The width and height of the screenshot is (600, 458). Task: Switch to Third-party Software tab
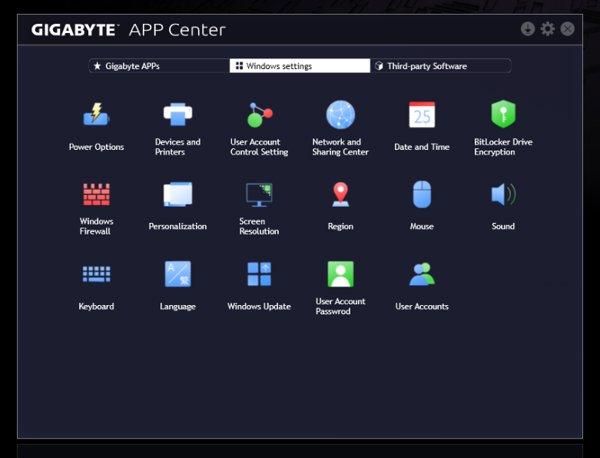(441, 66)
